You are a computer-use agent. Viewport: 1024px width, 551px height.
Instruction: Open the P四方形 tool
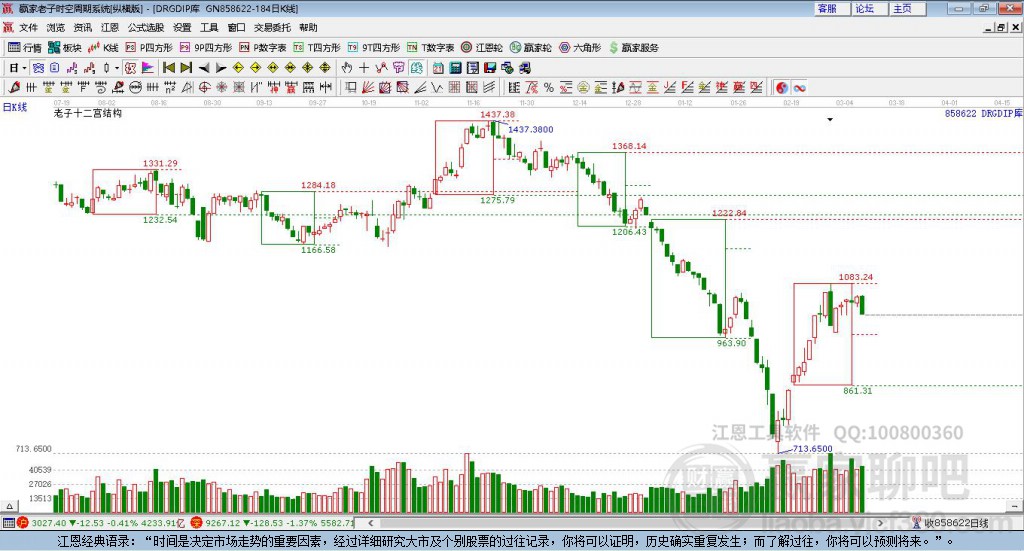[149, 48]
